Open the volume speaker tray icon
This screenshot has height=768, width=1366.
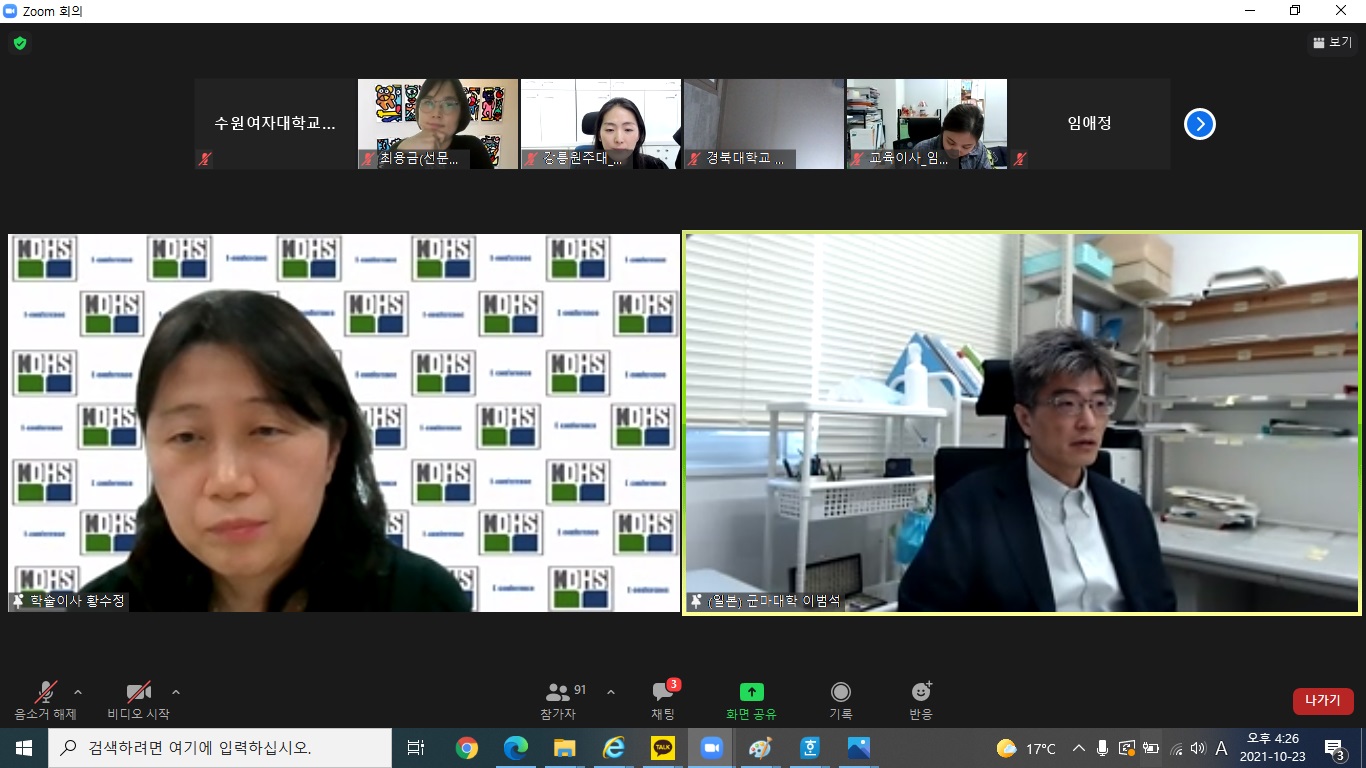[1198, 748]
